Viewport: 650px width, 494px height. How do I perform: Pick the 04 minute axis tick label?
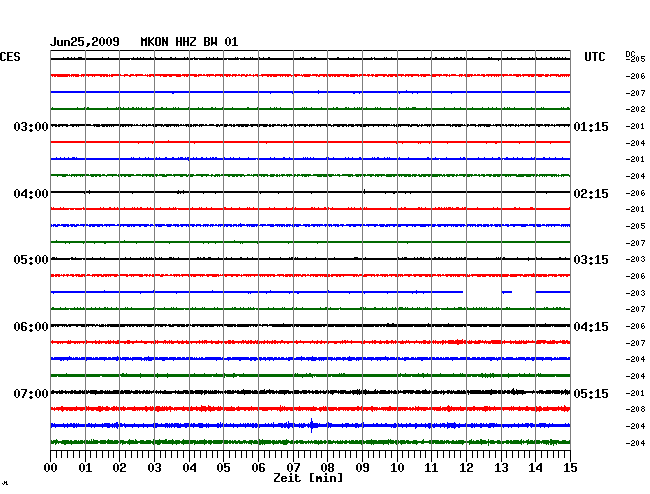click(189, 468)
